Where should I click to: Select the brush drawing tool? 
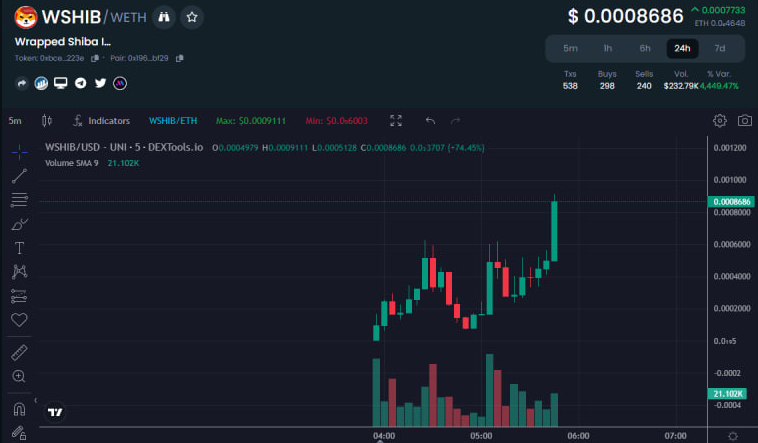point(19,224)
